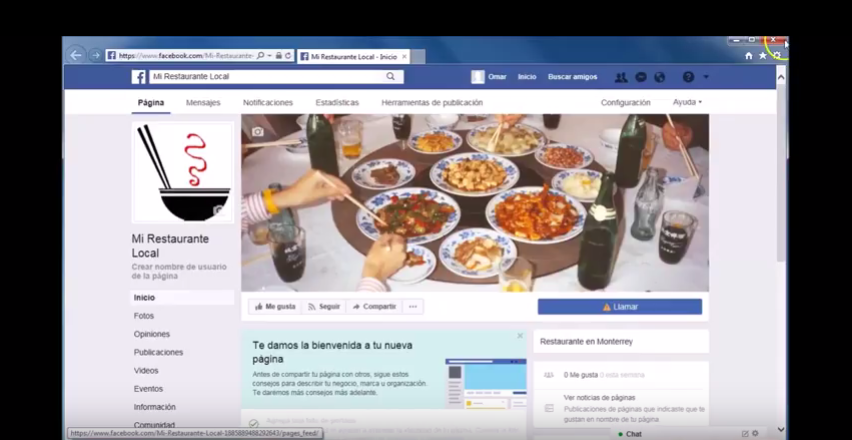Click into the Facebook search field

coord(265,77)
